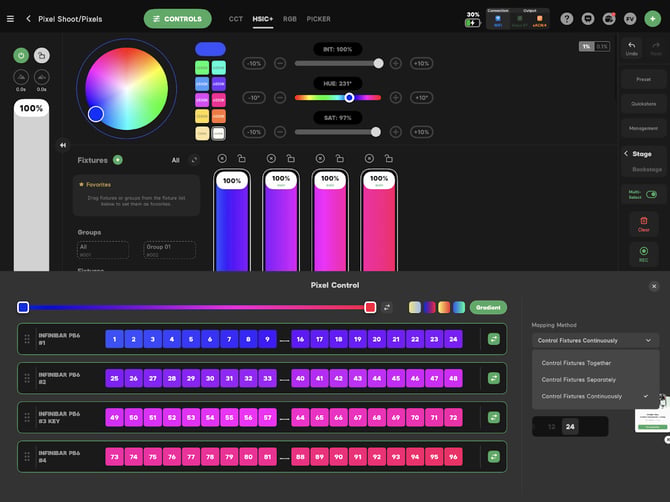Click the All fixtures filter
Viewport: 670px width, 502px height.
[x=175, y=160]
